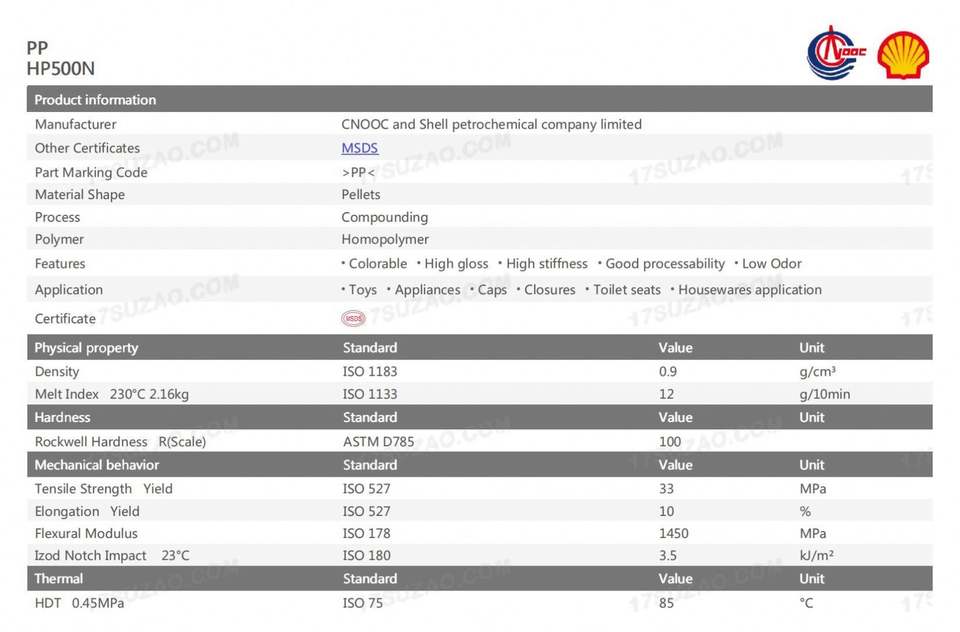This screenshot has height=632, width=960.
Task: Click the Flexural Modulus label
Action: (x=86, y=533)
